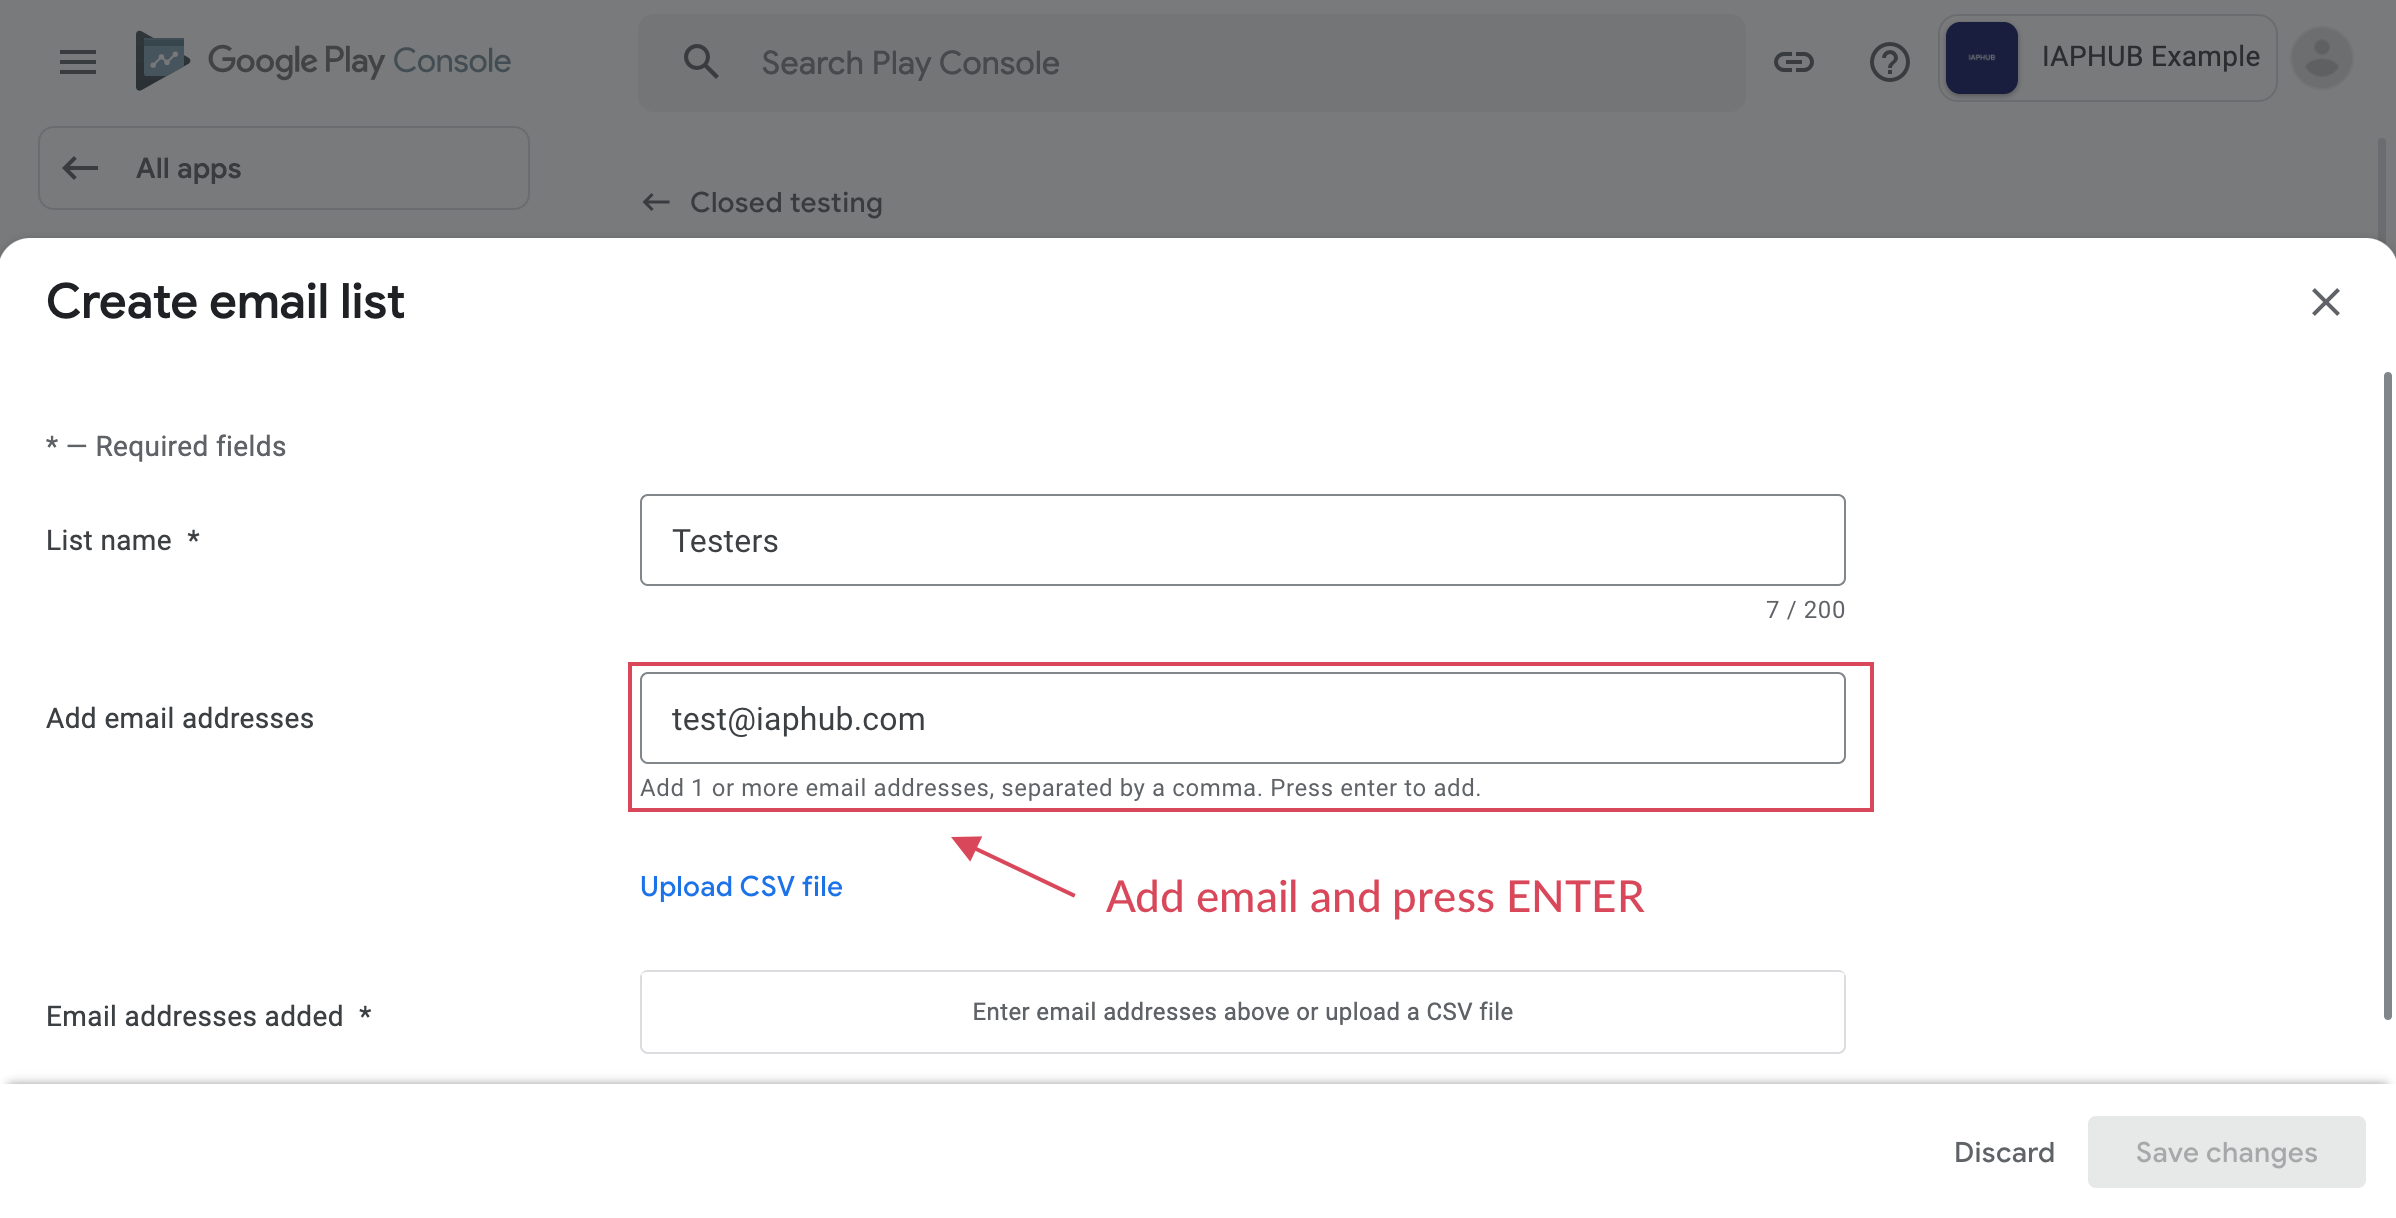Open the user account avatar
2396x1218 pixels.
(x=2321, y=59)
